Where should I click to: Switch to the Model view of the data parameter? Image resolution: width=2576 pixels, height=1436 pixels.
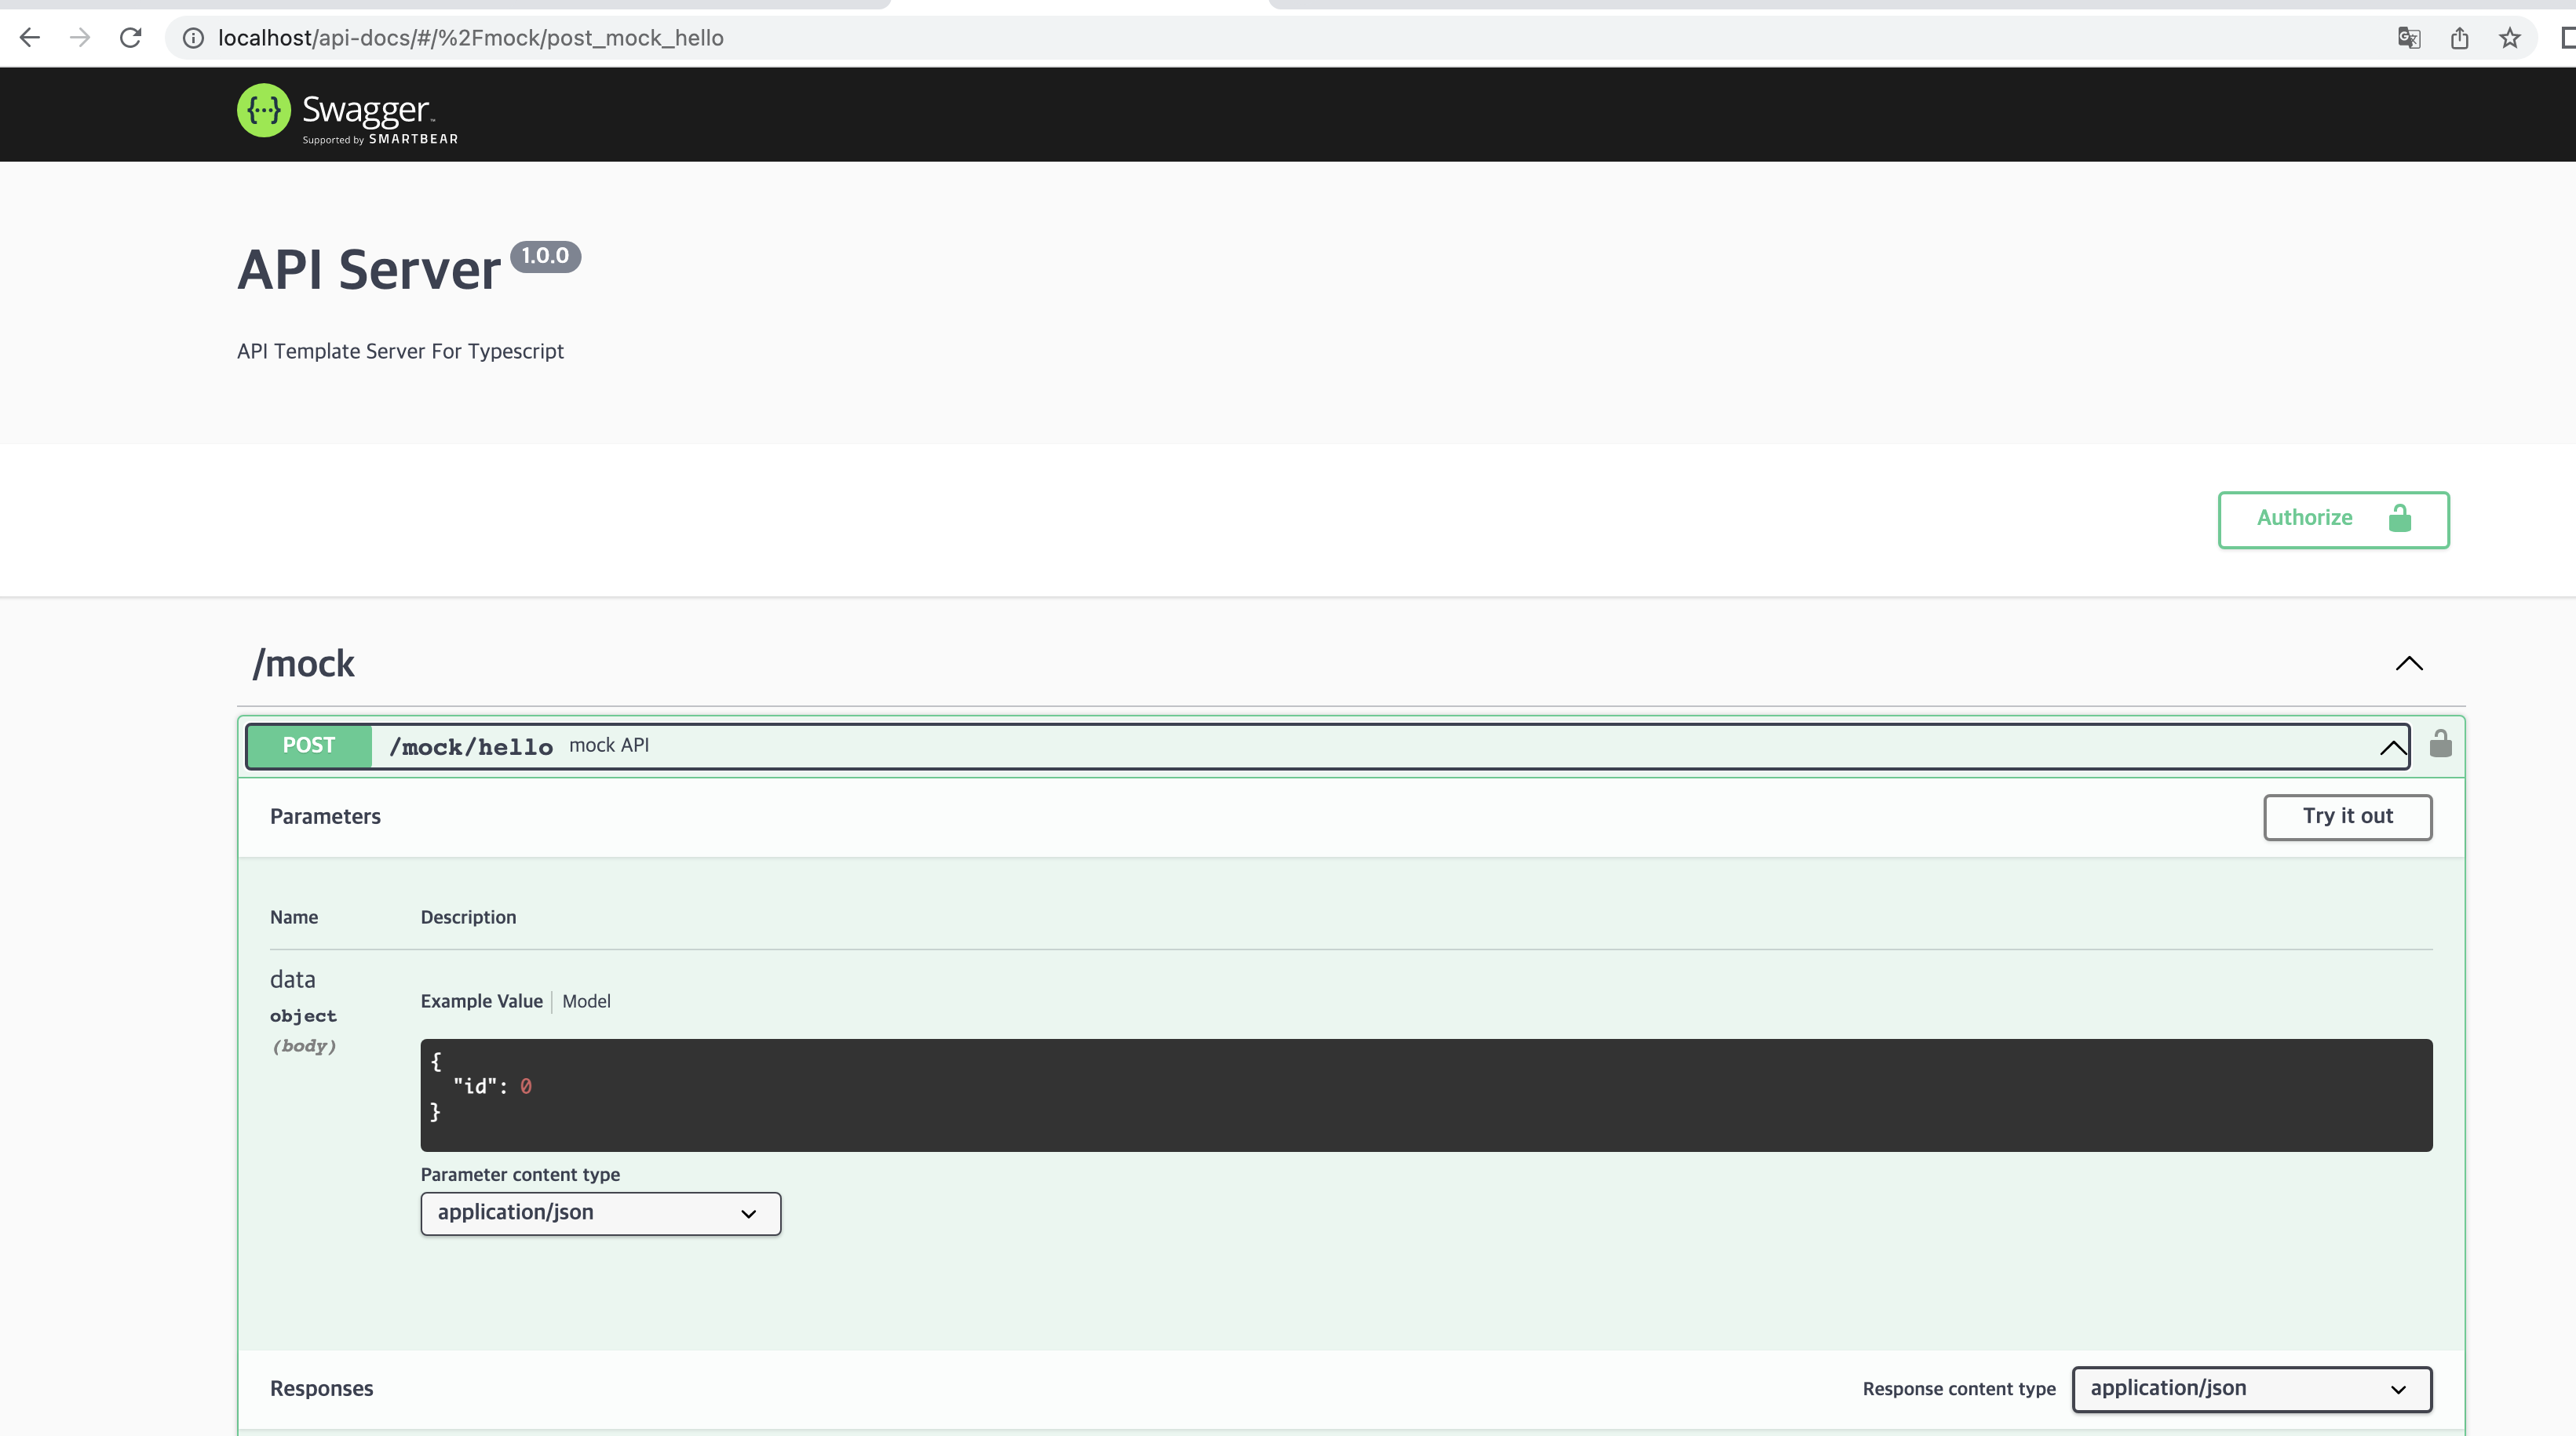(x=586, y=1001)
